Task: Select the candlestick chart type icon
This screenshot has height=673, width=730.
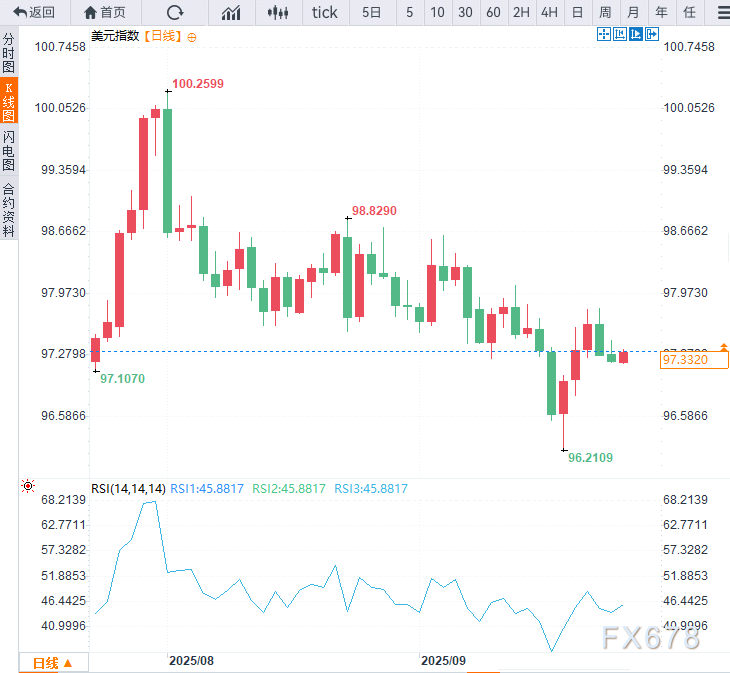Action: pos(278,12)
